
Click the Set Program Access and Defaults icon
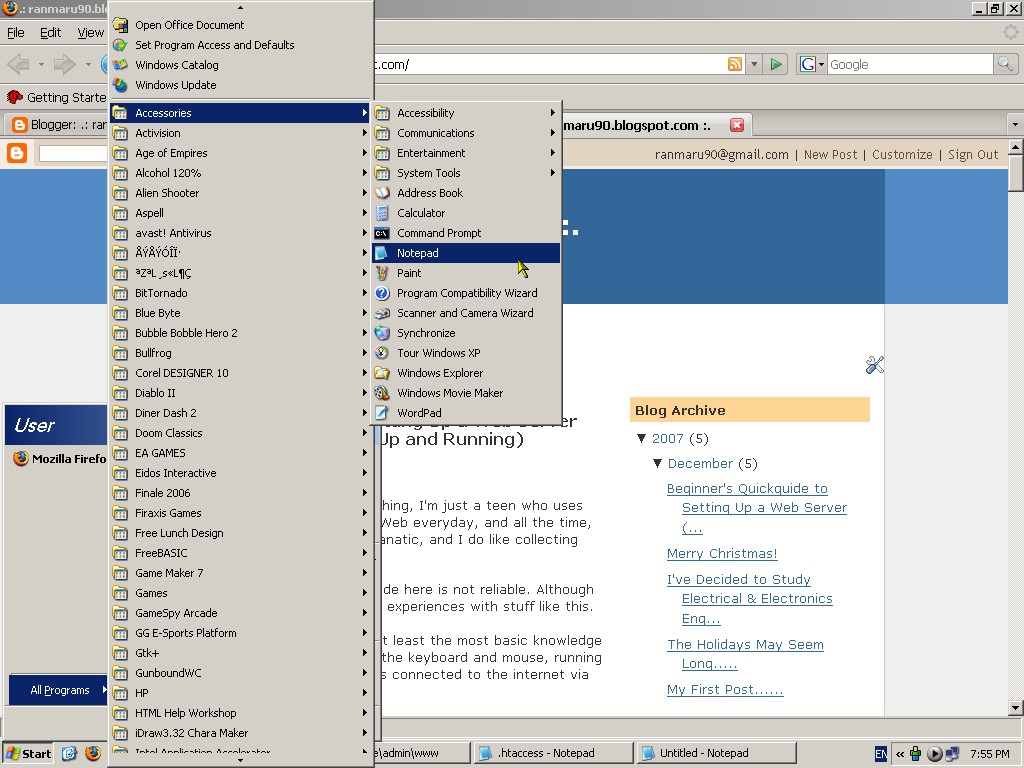120,45
